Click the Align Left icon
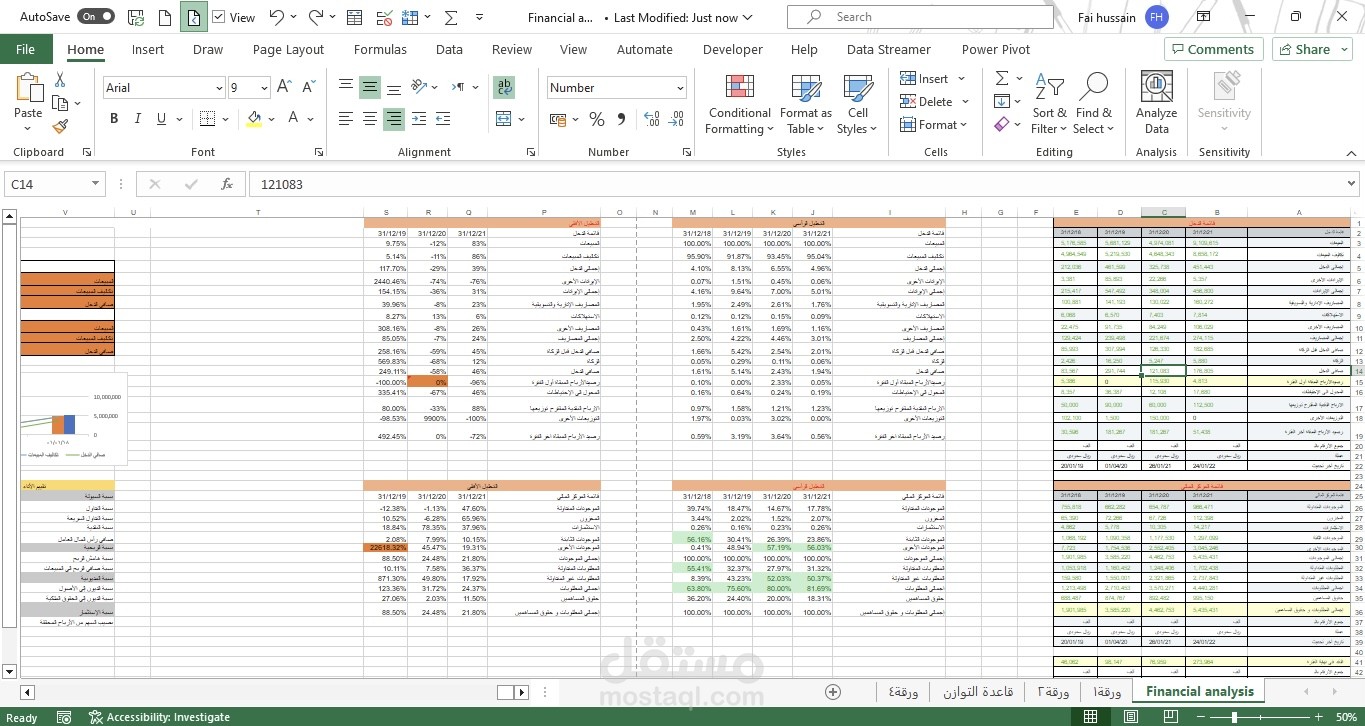Screen dimensions: 1365x726 [346, 119]
